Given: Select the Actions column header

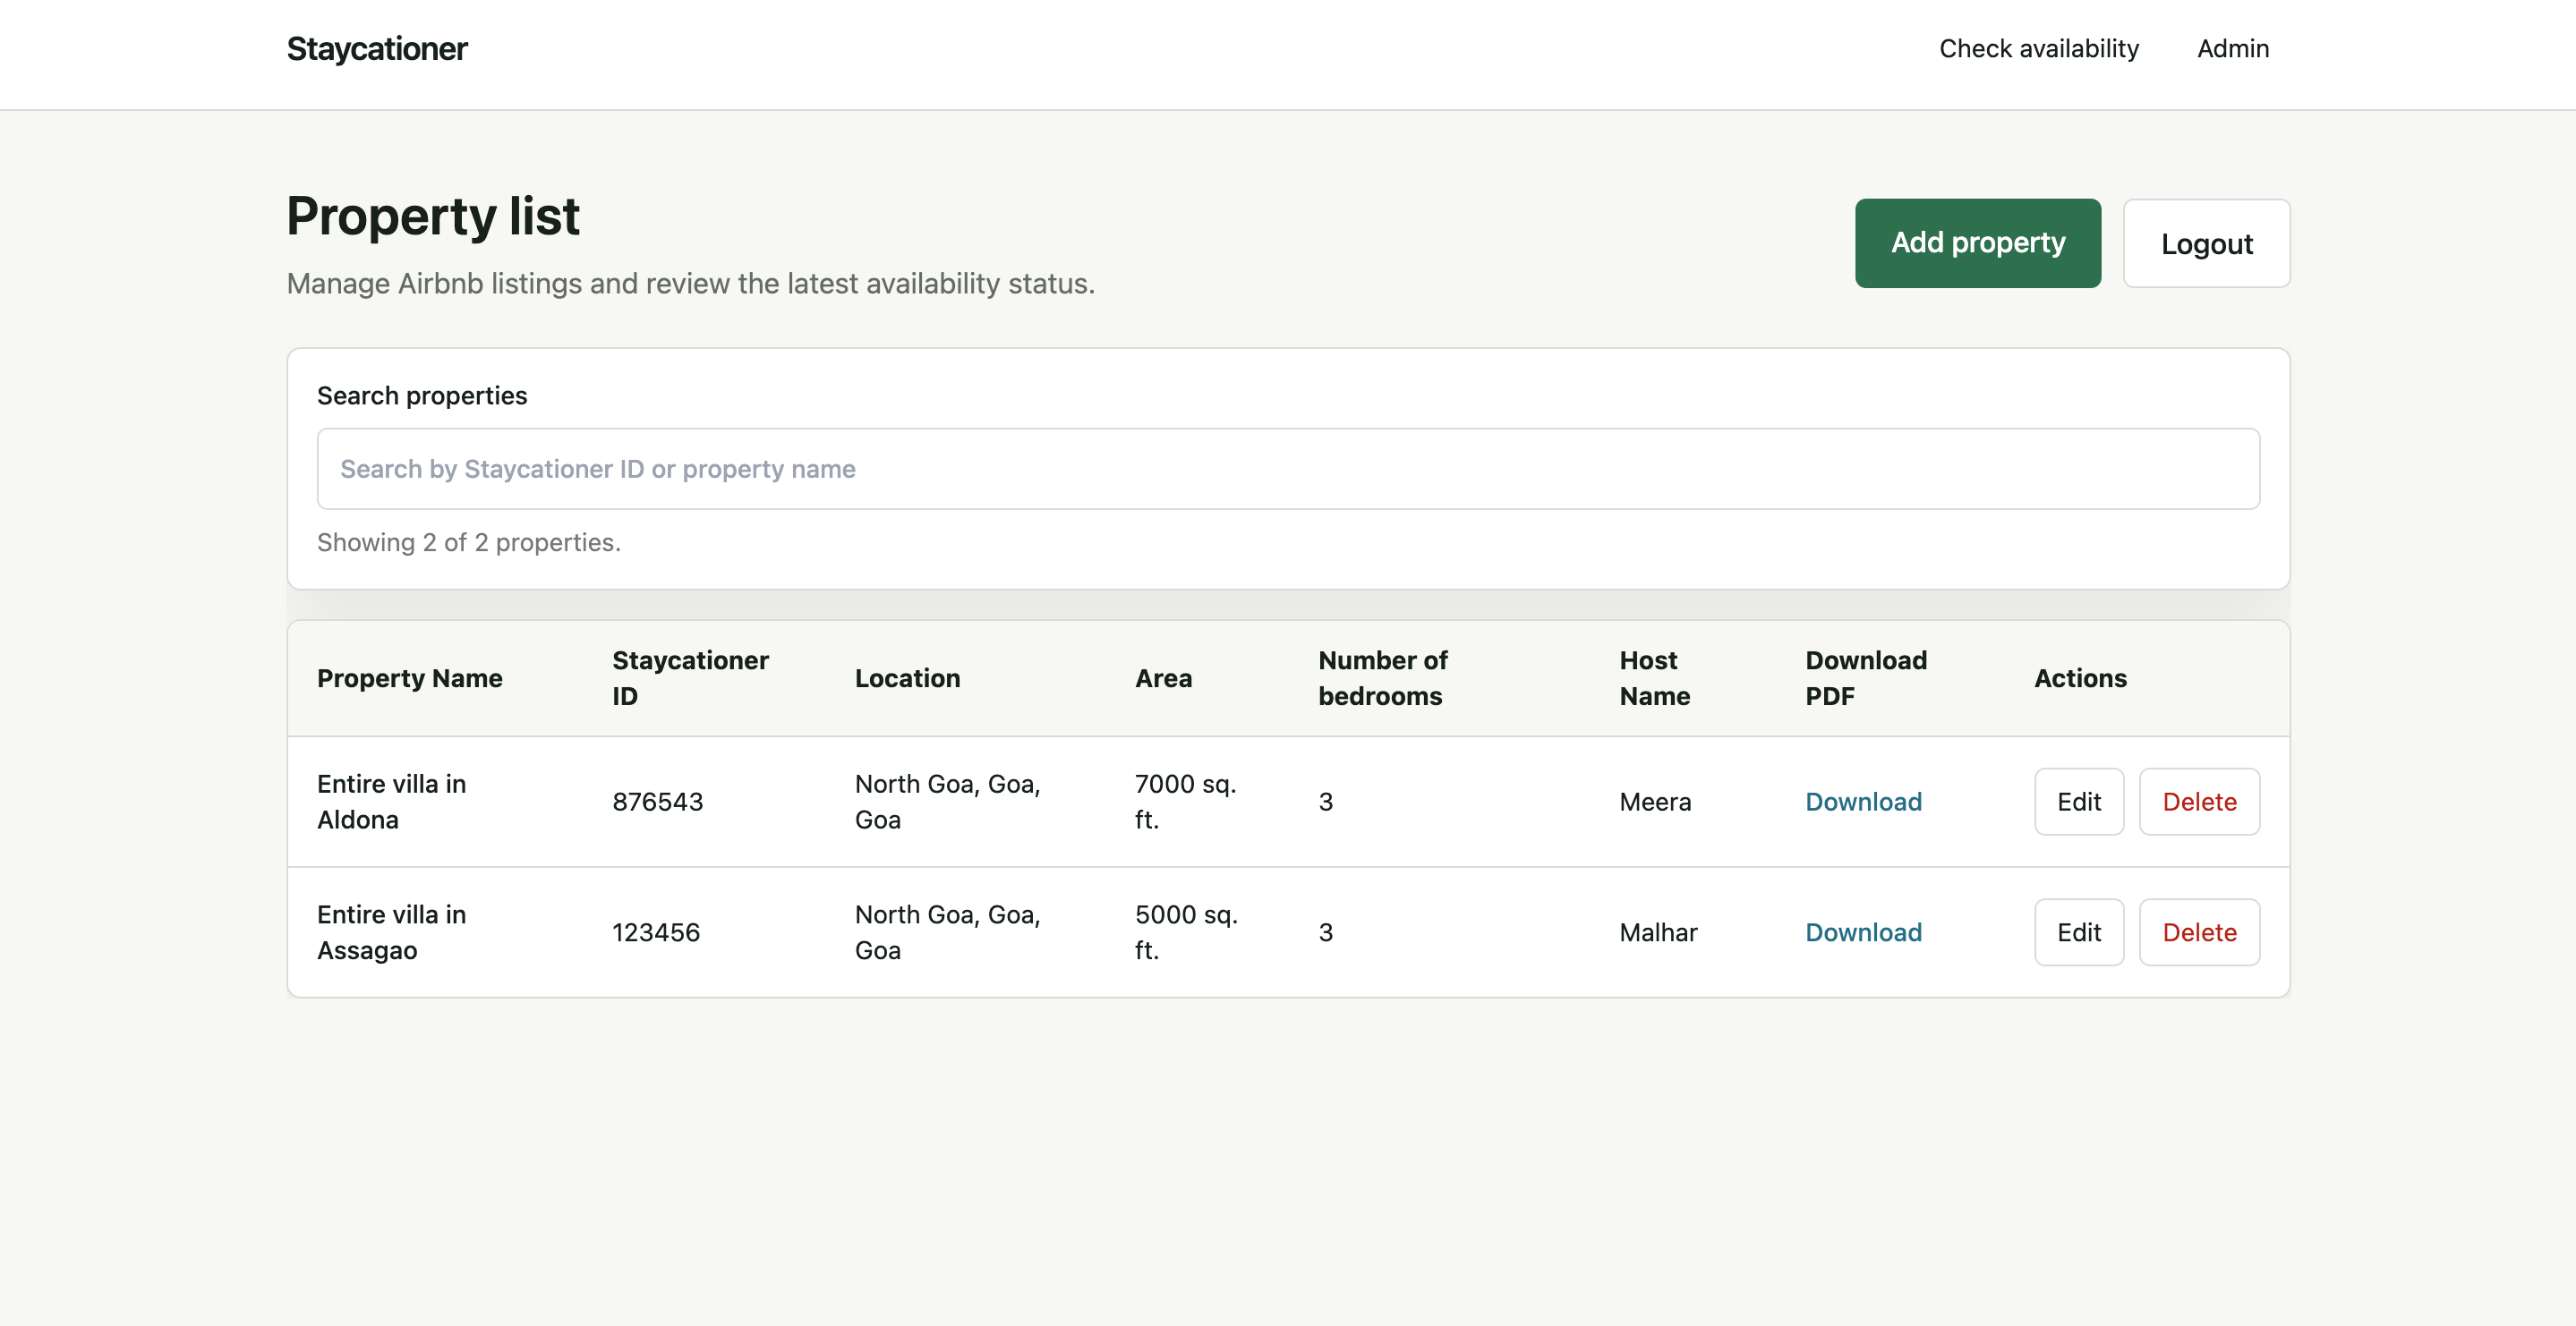Looking at the screenshot, I should click(2080, 678).
